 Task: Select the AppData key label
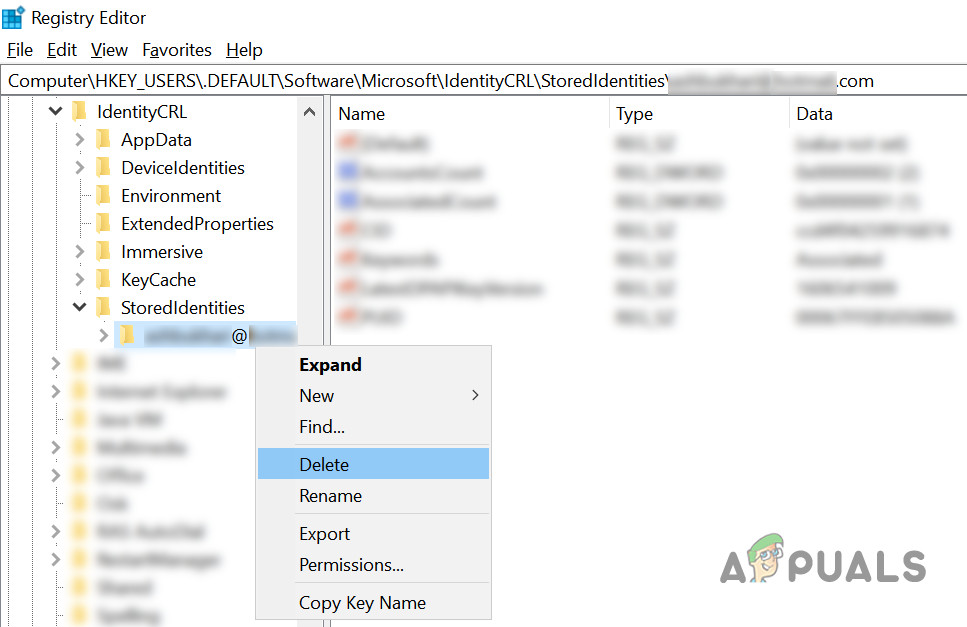(156, 140)
